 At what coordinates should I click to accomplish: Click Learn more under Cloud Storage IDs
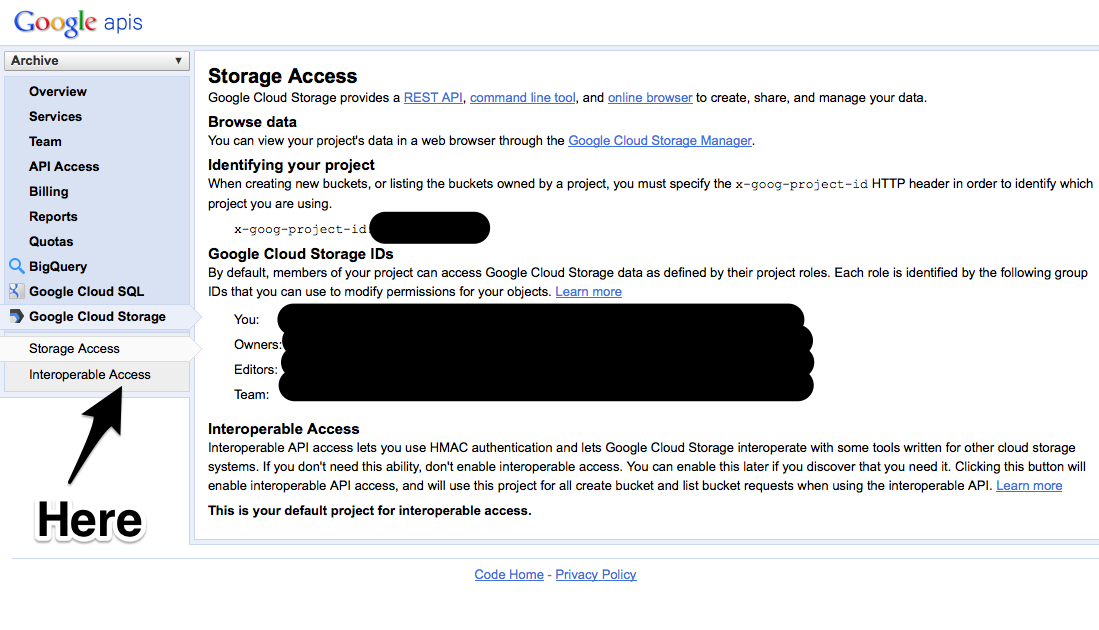(x=589, y=292)
